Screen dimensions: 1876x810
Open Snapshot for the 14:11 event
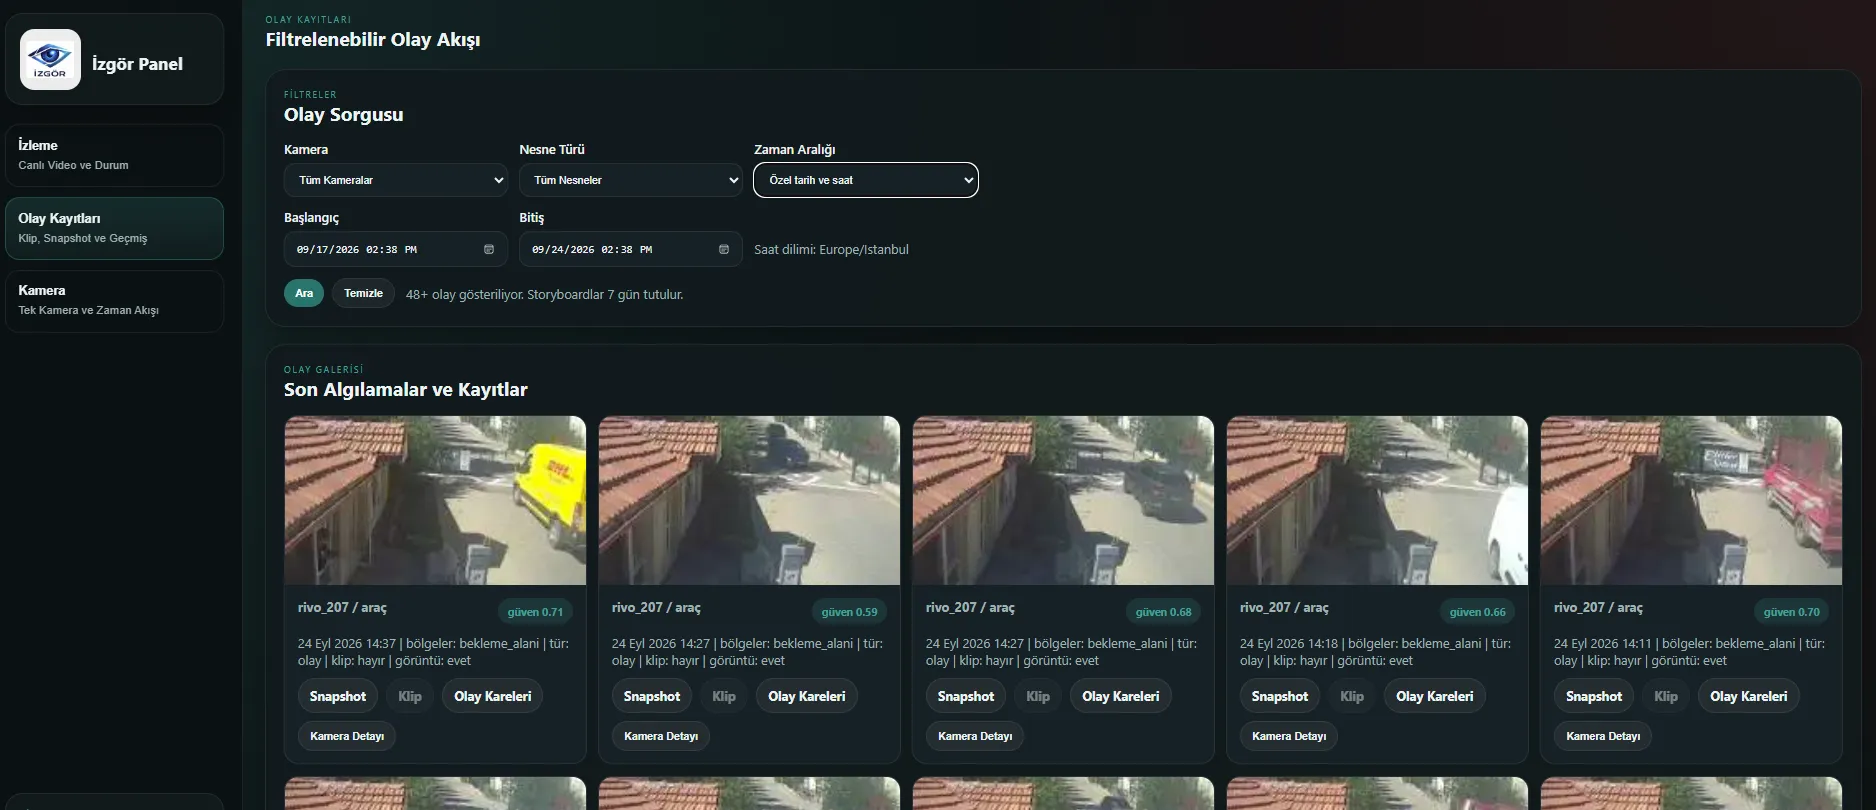coord(1594,696)
